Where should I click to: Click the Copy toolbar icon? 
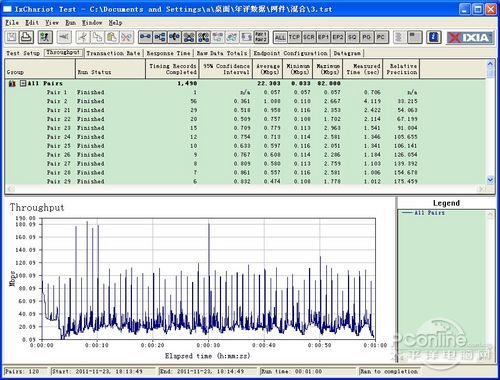click(x=97, y=37)
